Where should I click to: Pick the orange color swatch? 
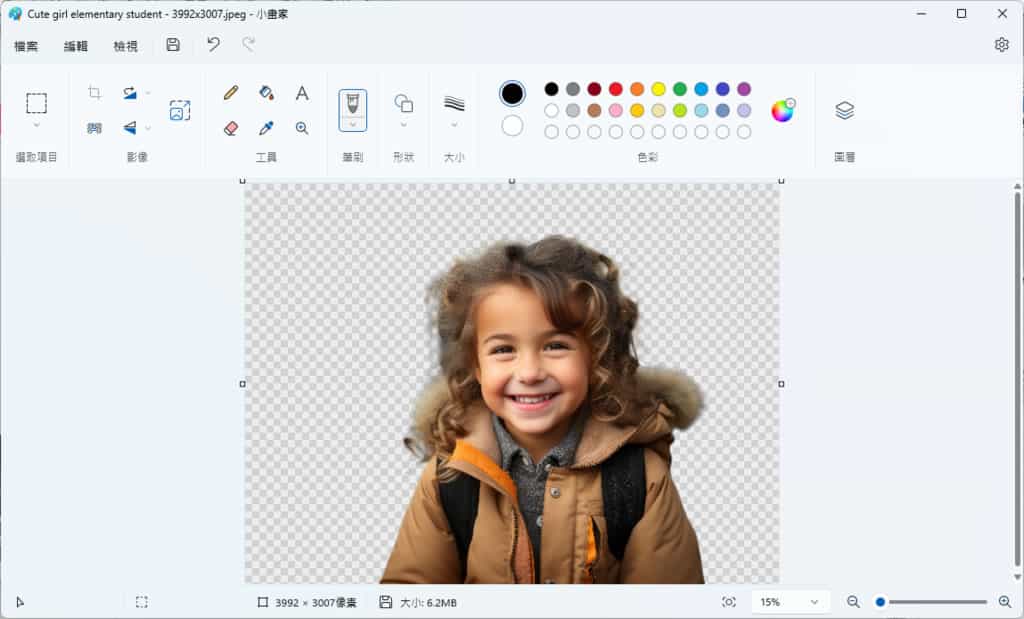[637, 89]
